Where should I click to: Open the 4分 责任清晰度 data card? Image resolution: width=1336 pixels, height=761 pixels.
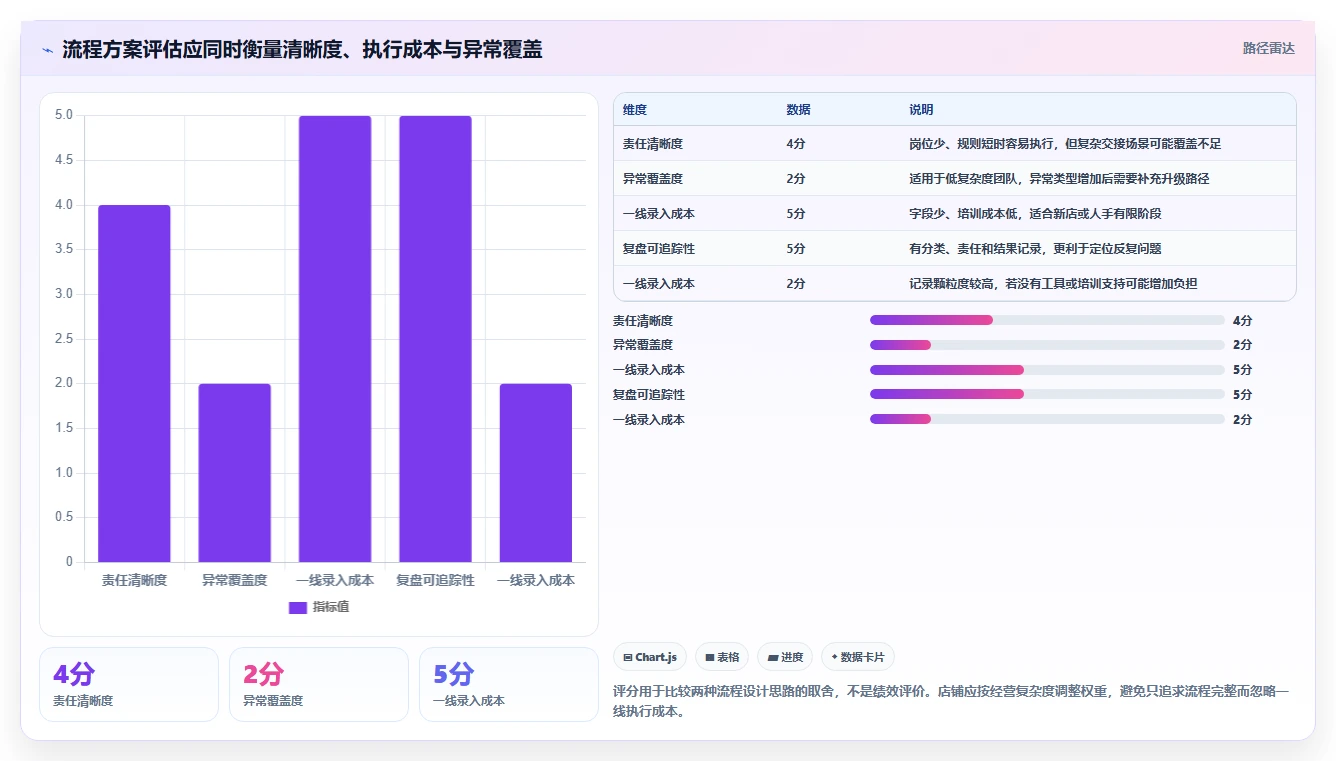click(129, 684)
